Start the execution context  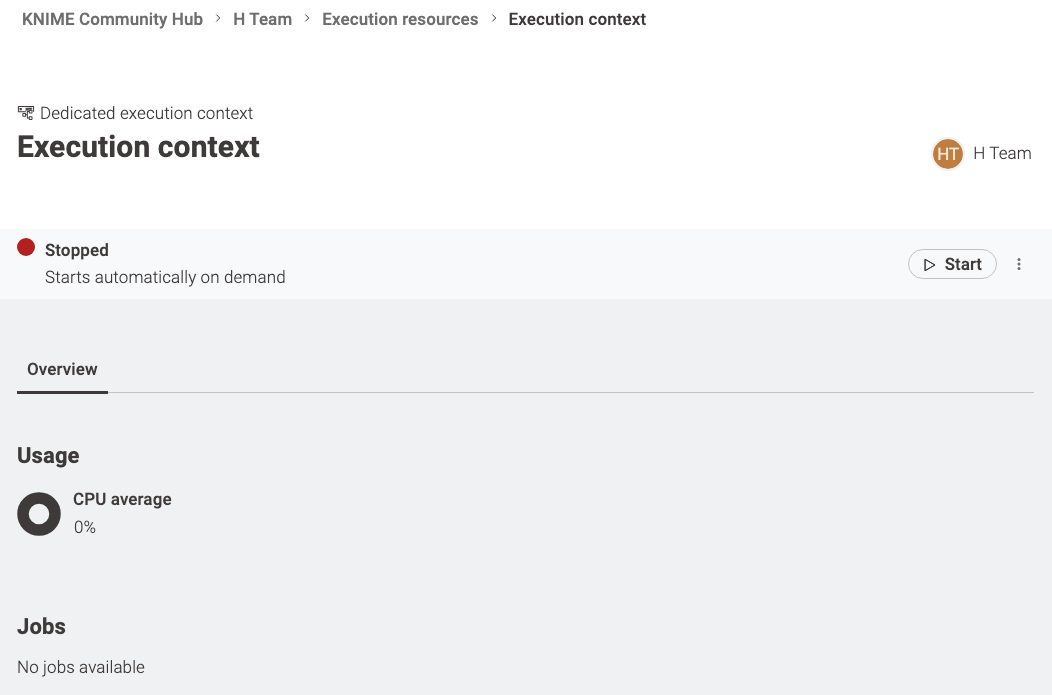pos(952,264)
